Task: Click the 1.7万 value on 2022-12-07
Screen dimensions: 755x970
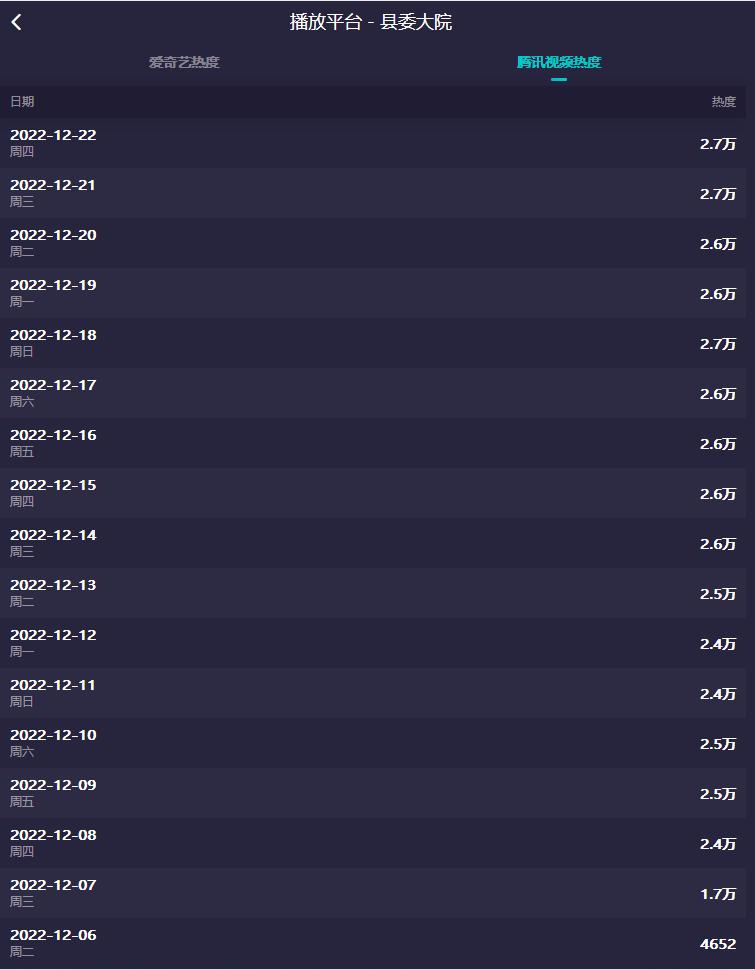Action: click(717, 894)
